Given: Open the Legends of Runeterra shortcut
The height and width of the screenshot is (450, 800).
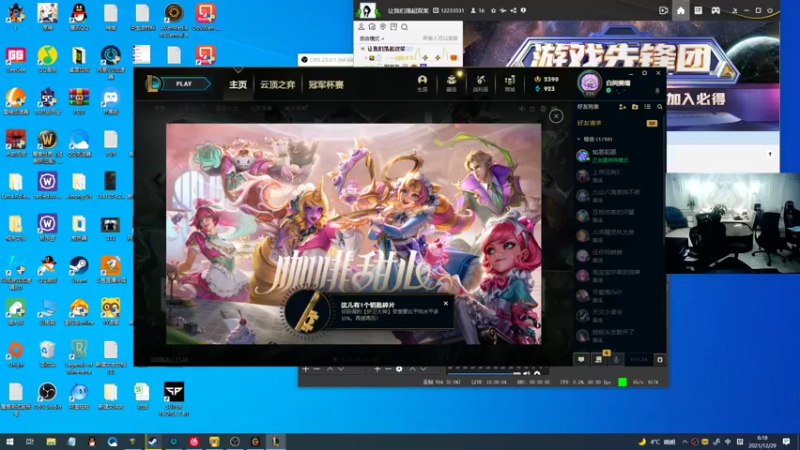Looking at the screenshot, I should [79, 357].
